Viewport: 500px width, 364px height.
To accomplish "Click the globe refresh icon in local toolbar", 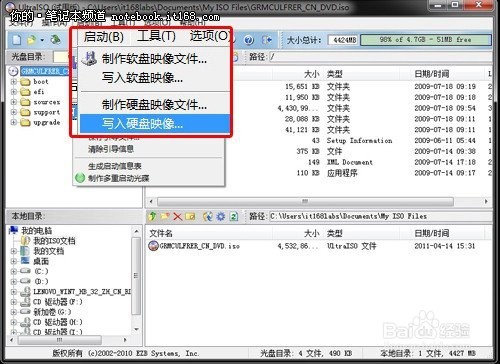I will pyautogui.click(x=208, y=217).
